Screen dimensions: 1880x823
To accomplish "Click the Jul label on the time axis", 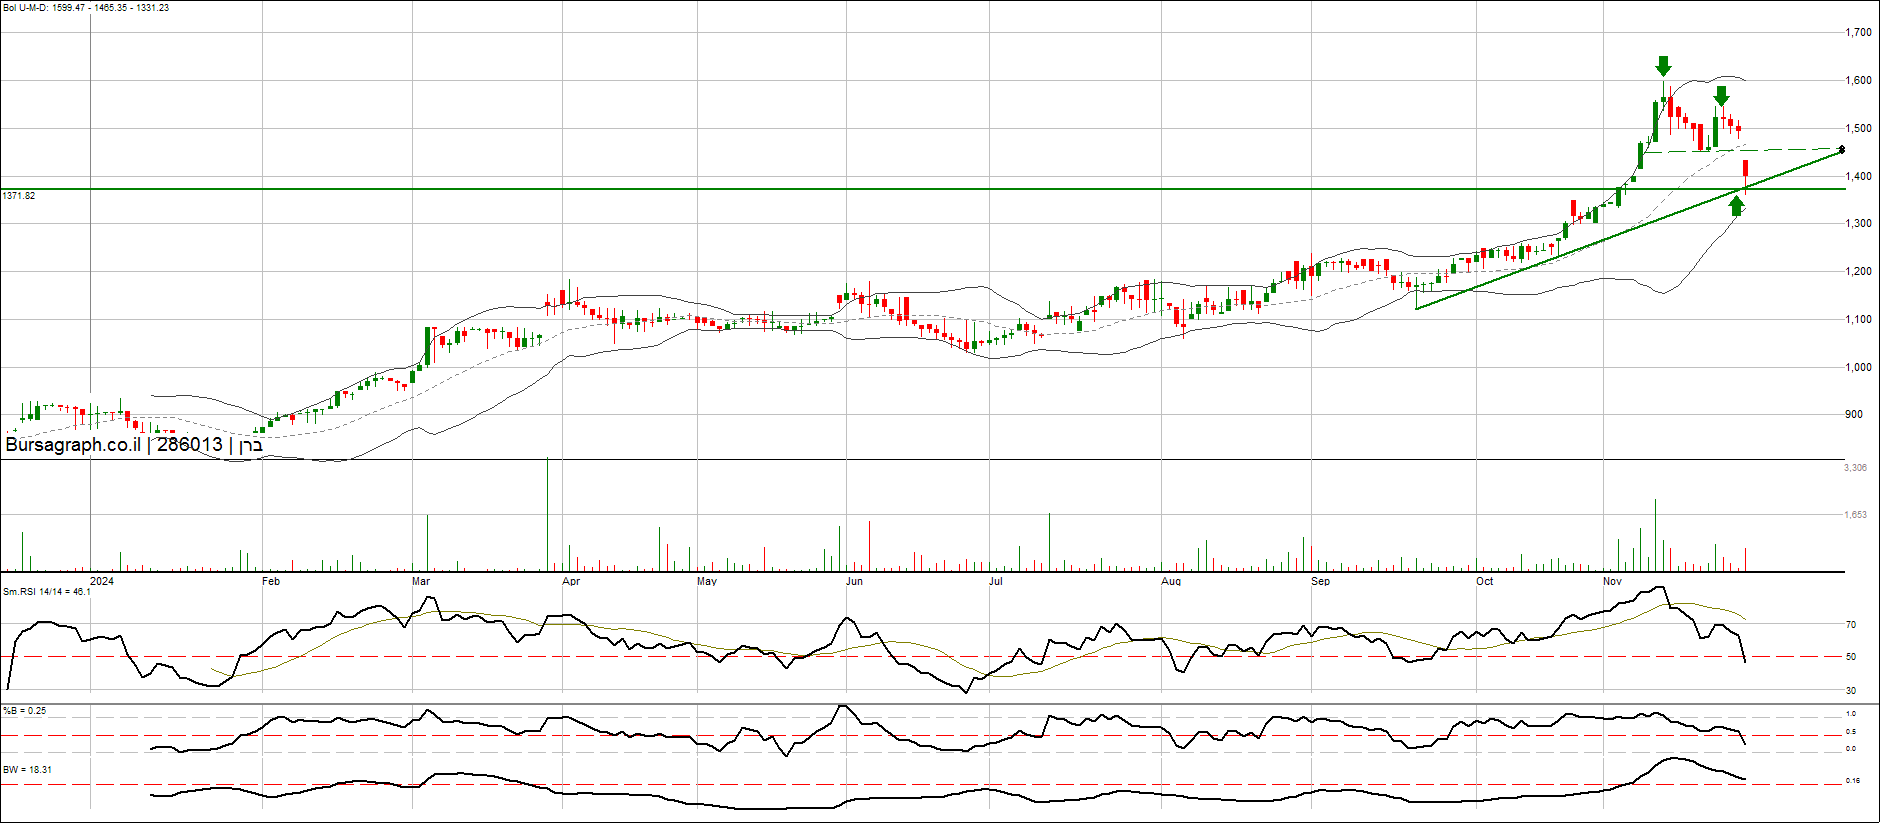I will tap(996, 581).
